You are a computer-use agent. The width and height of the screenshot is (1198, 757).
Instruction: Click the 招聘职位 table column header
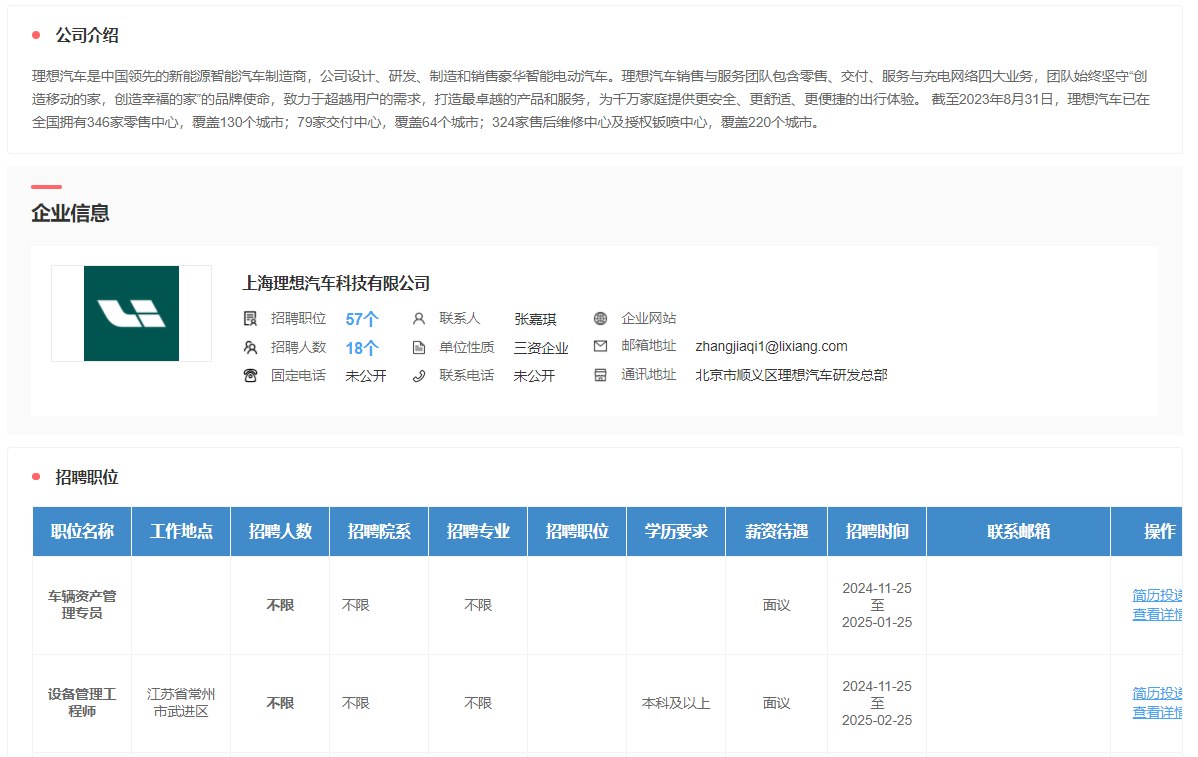(x=577, y=531)
